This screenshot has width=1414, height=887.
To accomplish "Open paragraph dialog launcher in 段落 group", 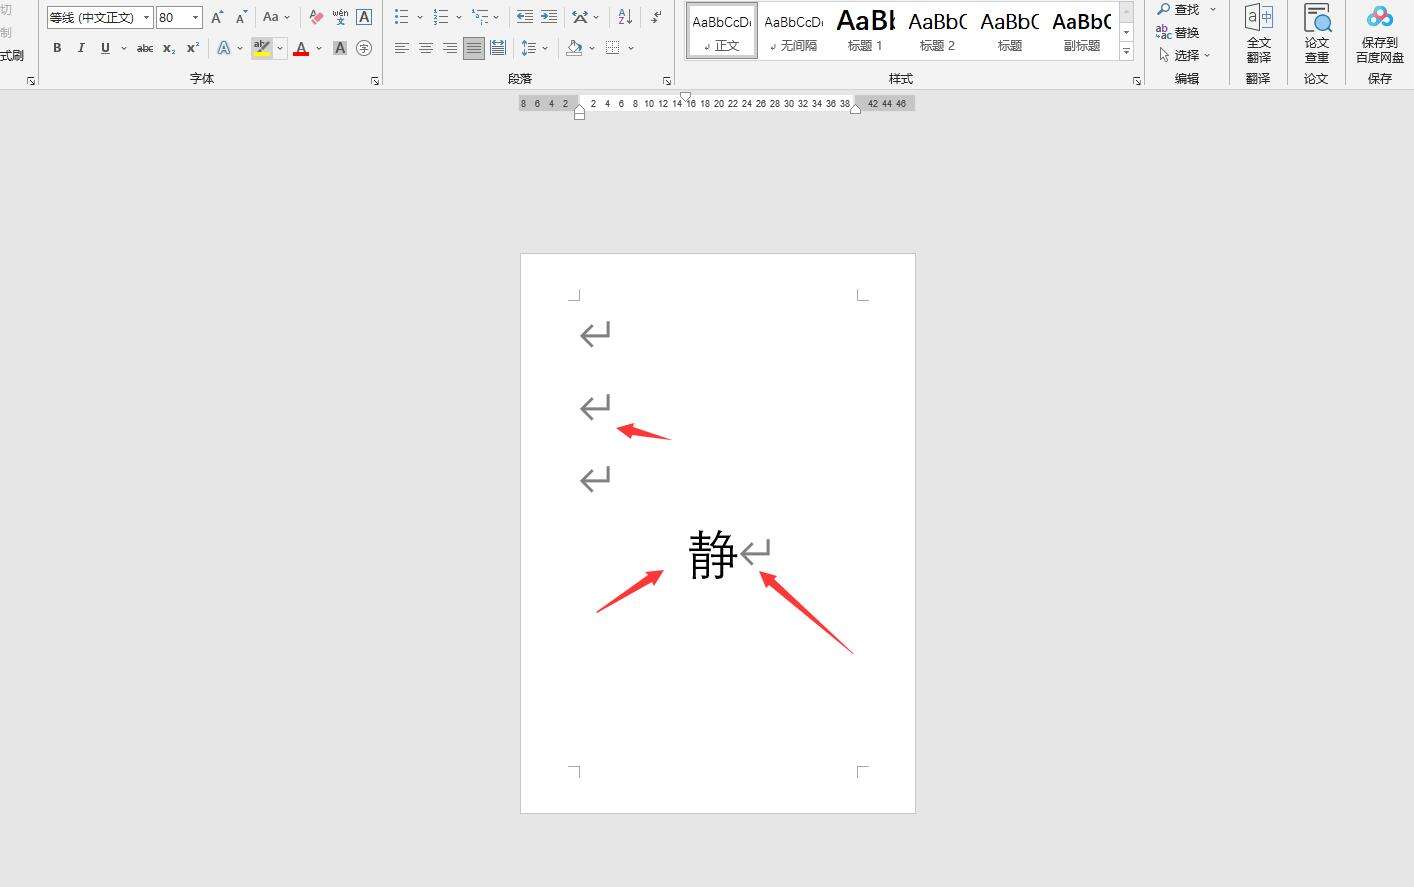I will 667,81.
